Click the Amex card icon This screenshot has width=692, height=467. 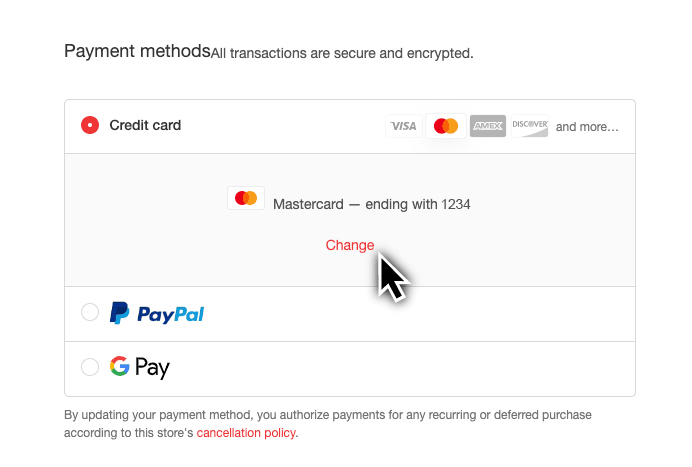[488, 126]
